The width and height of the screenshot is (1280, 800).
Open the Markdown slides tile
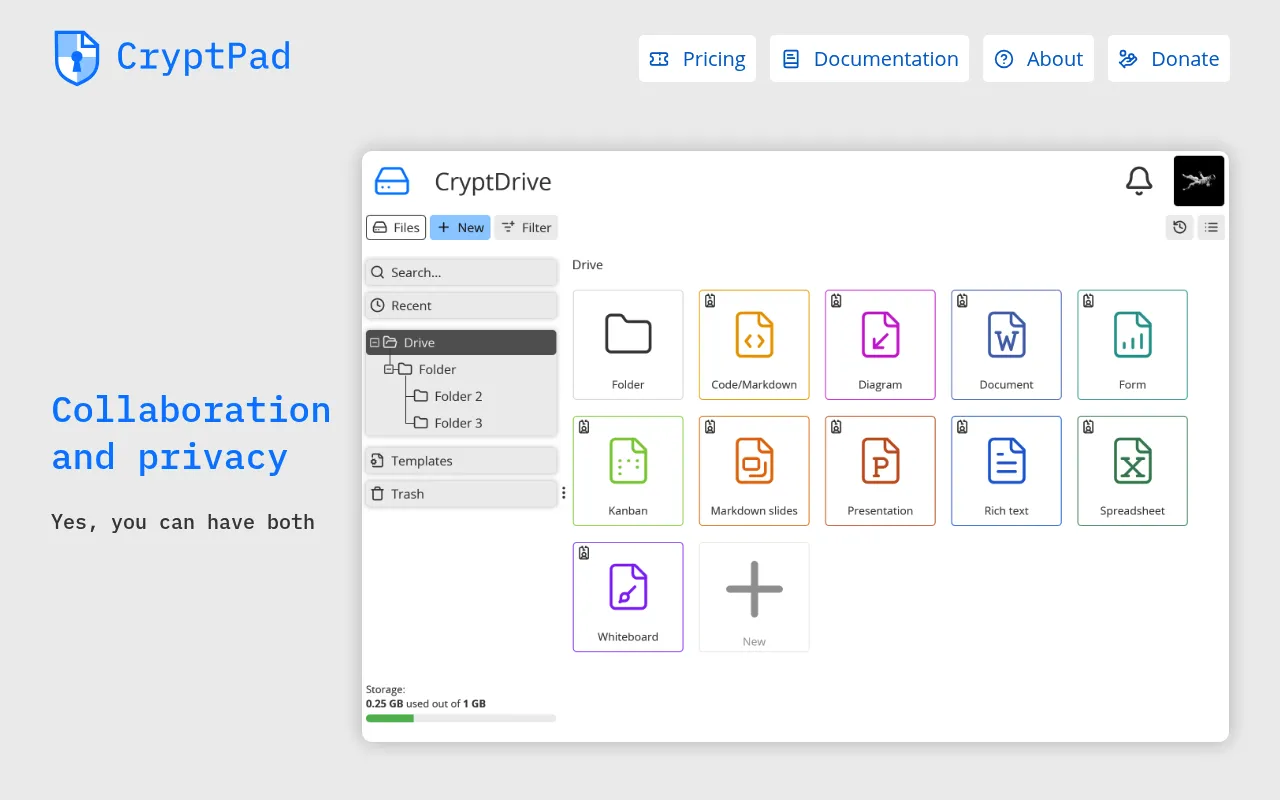tap(754, 471)
